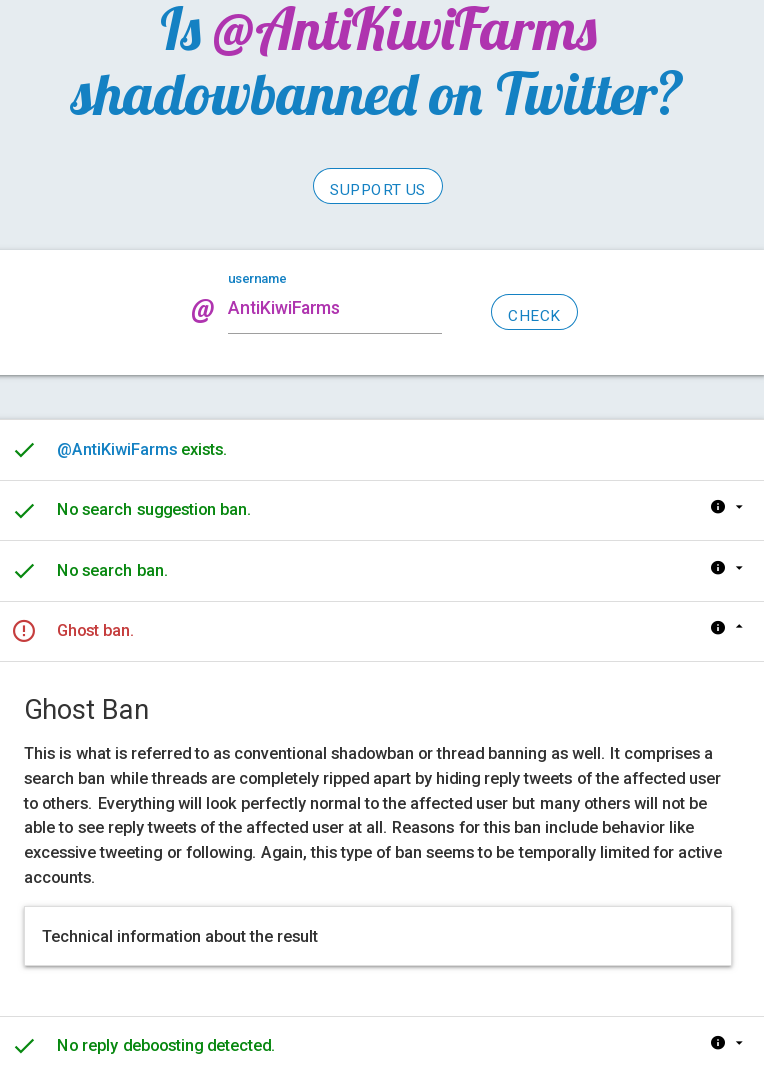Expand the No search ban arrow
Screen dimensions: 764x1068
739,567
